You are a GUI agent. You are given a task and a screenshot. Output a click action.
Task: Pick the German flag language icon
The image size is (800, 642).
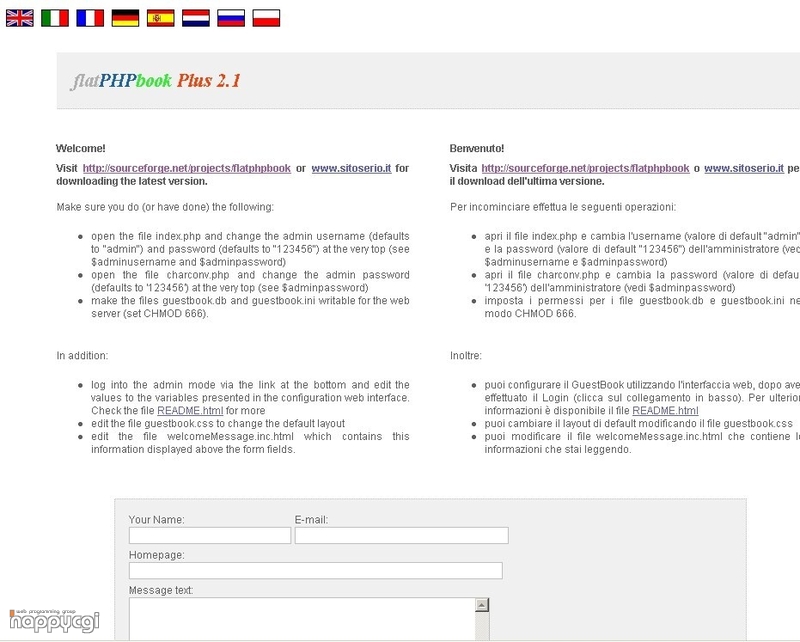tap(126, 18)
